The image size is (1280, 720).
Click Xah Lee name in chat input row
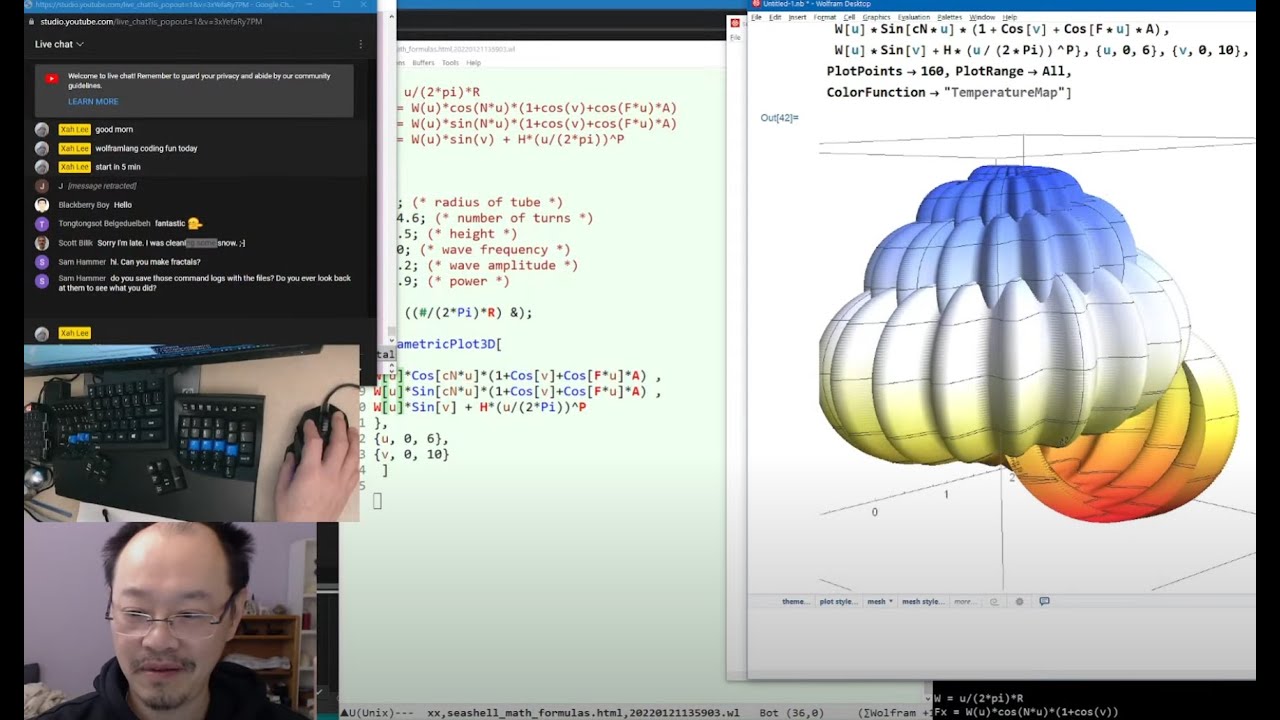pyautogui.click(x=74, y=333)
